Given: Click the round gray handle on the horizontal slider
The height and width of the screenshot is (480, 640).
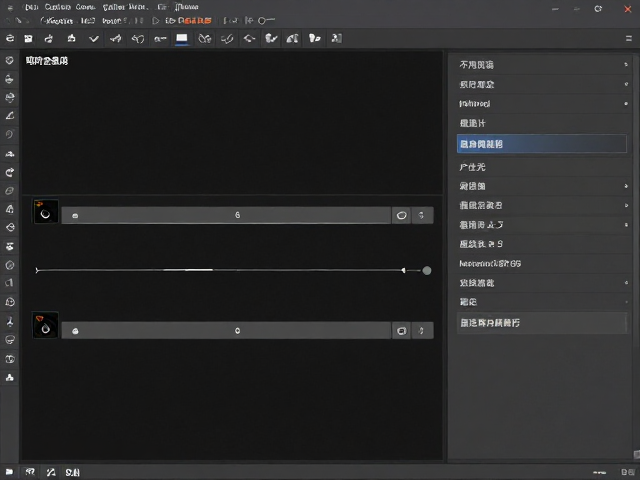Looking at the screenshot, I should click(427, 270).
